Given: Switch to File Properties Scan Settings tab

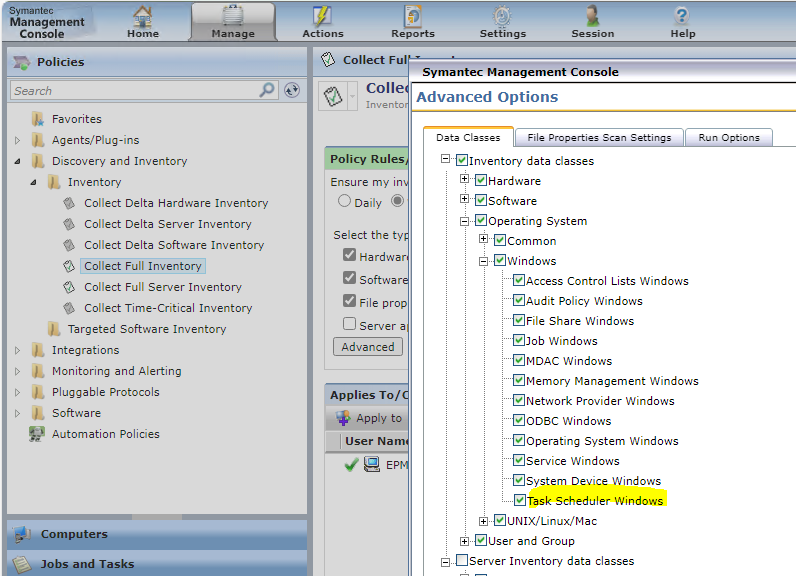Looking at the screenshot, I should pyautogui.click(x=600, y=138).
